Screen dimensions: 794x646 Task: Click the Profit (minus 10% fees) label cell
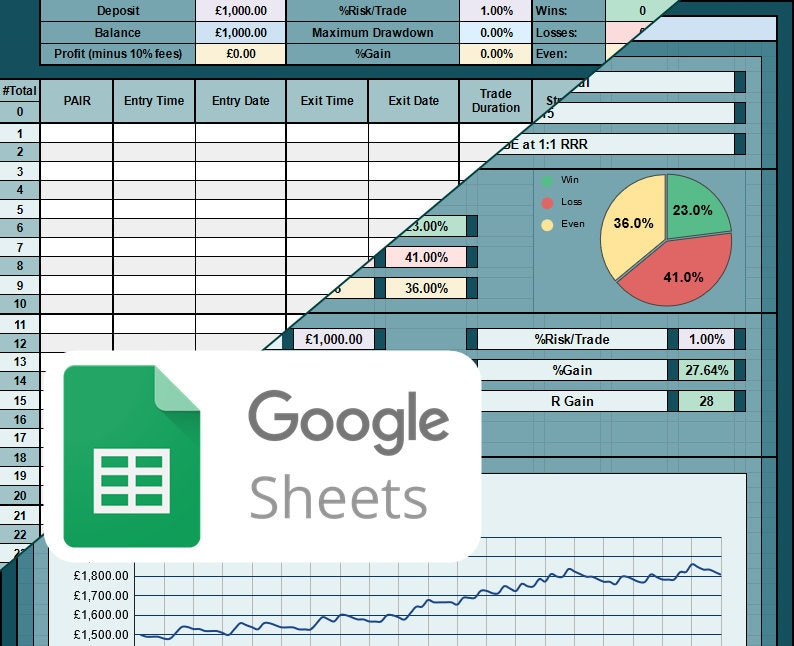tap(117, 54)
